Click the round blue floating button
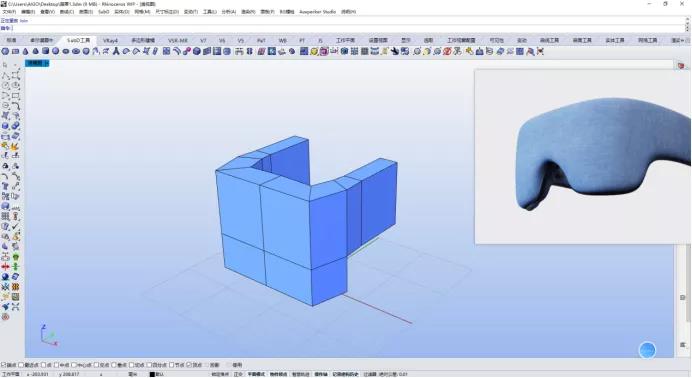Screen dimensions: 692x378 647,350
